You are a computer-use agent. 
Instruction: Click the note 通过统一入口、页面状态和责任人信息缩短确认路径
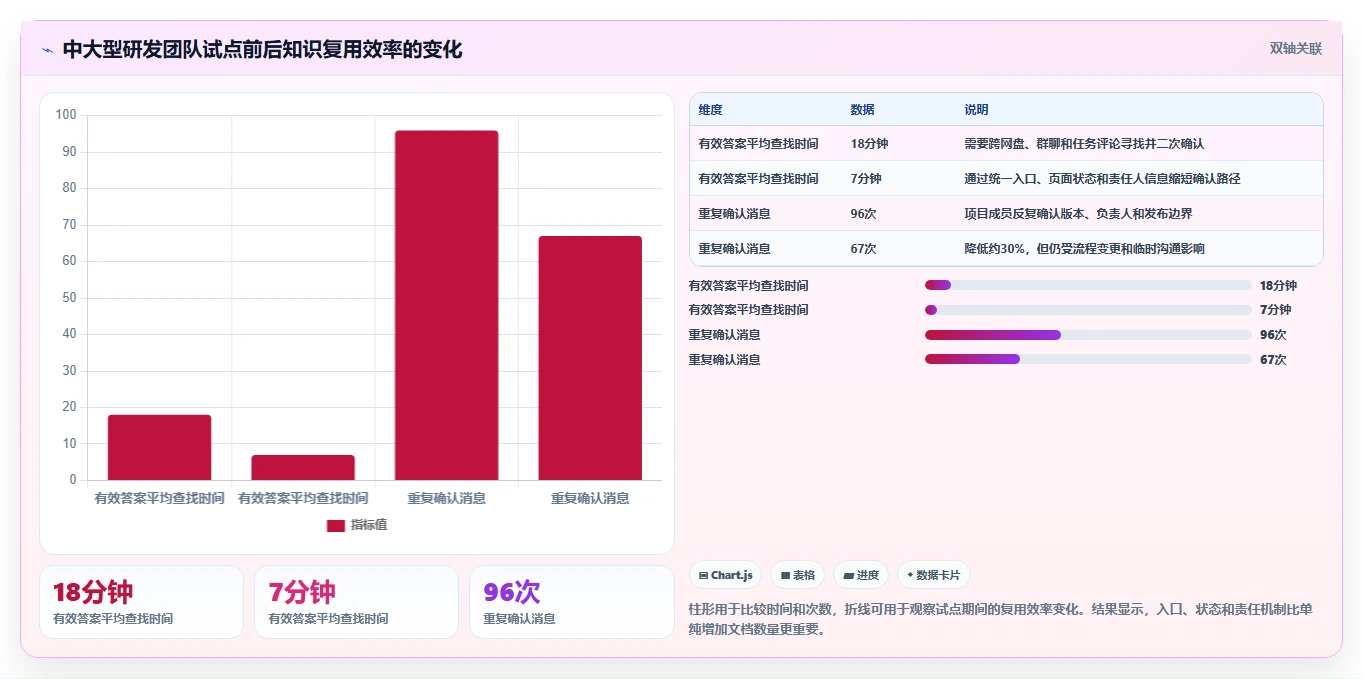tap(1104, 179)
